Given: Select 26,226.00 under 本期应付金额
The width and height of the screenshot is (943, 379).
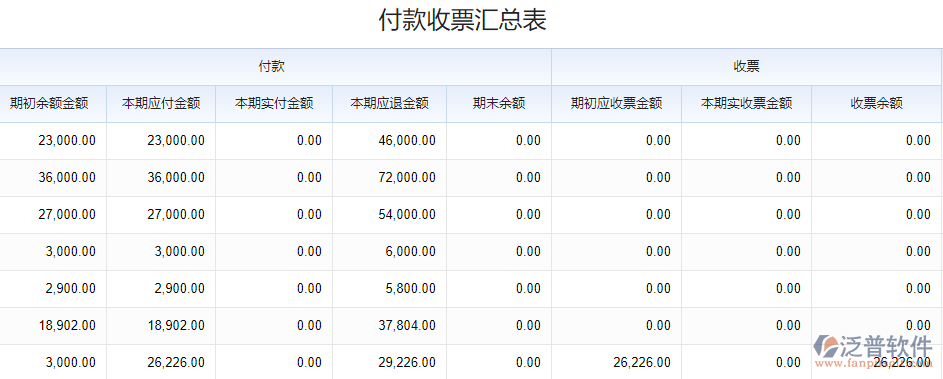Looking at the screenshot, I should click(x=176, y=363).
